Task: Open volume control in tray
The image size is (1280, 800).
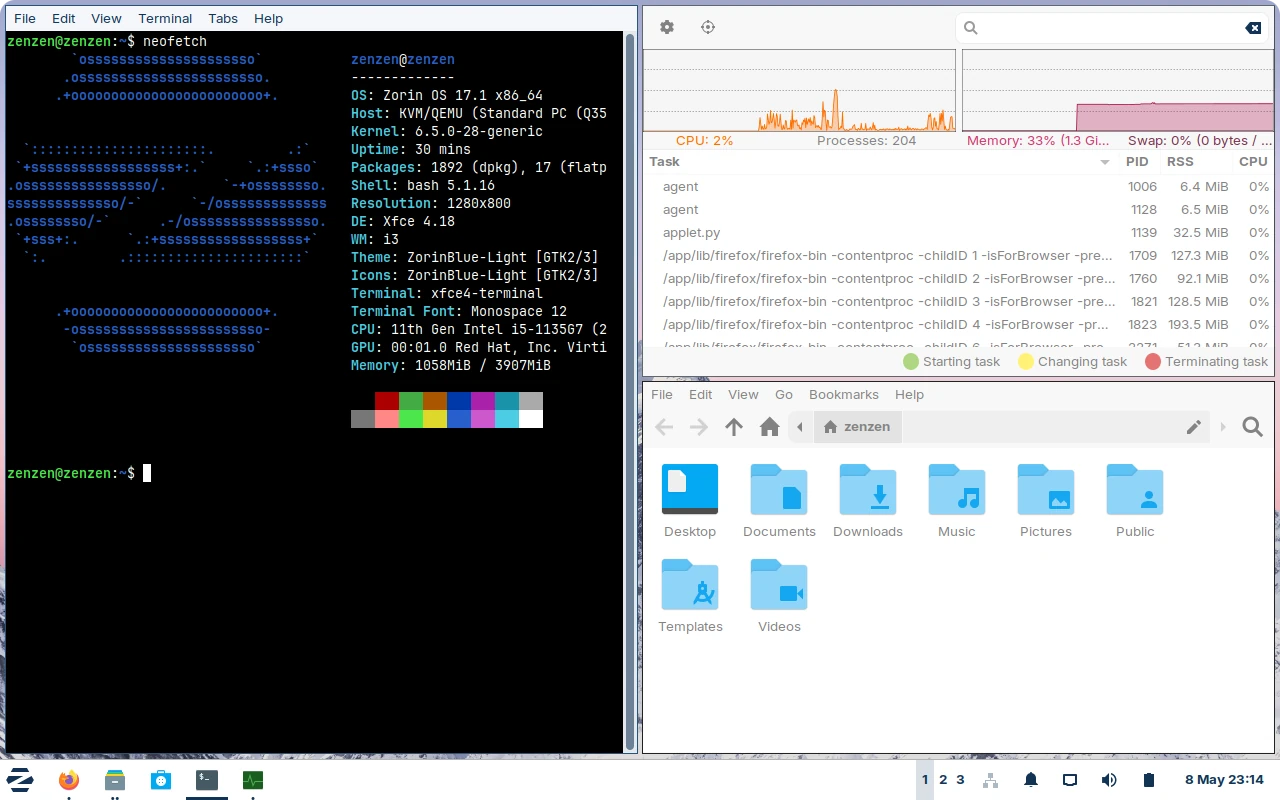Action: click(1109, 780)
